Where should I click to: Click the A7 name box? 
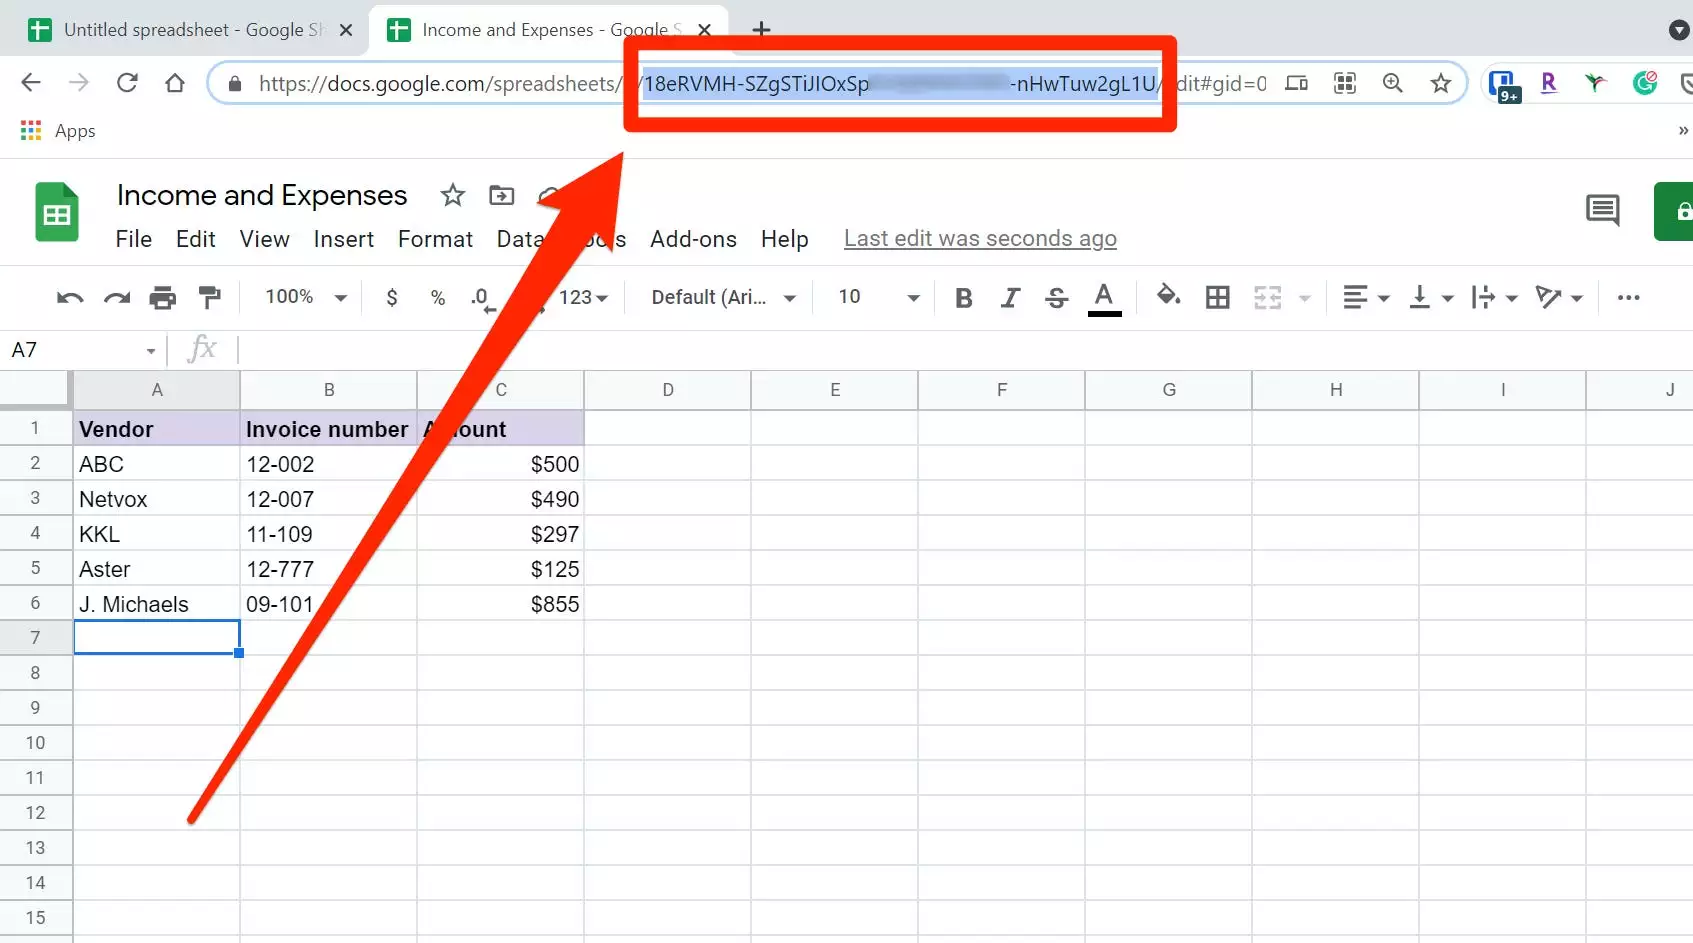click(83, 350)
